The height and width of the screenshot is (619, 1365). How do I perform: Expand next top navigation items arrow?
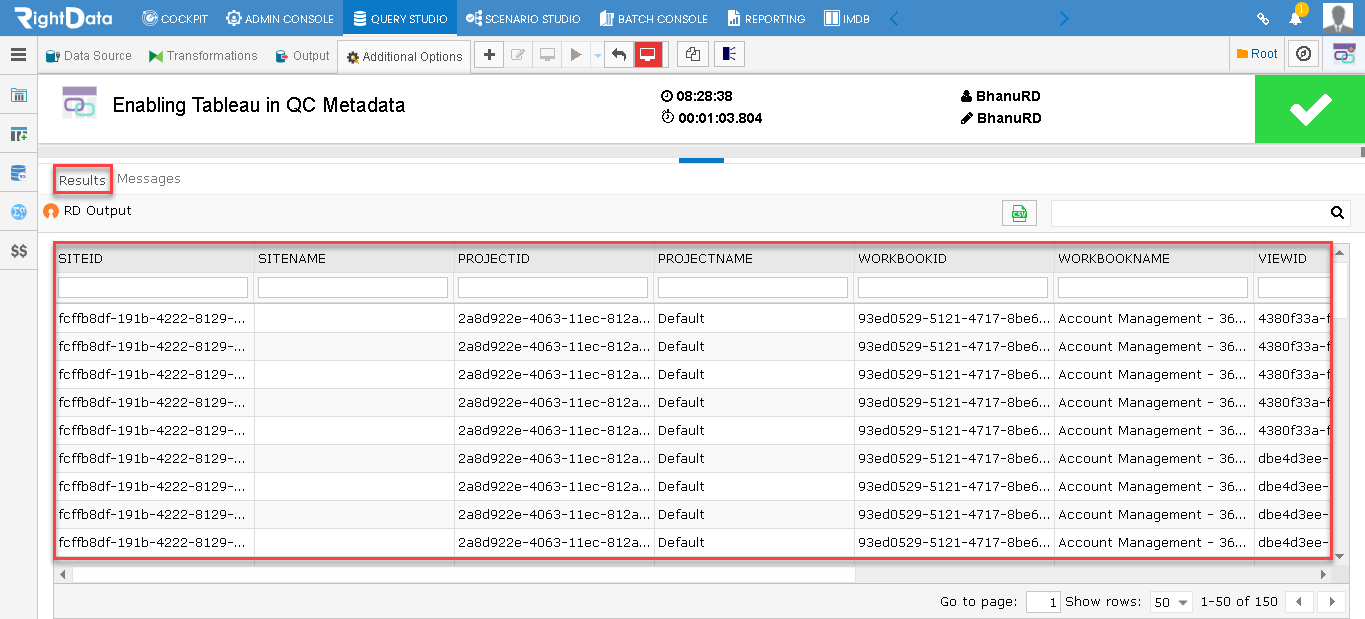click(x=1064, y=18)
